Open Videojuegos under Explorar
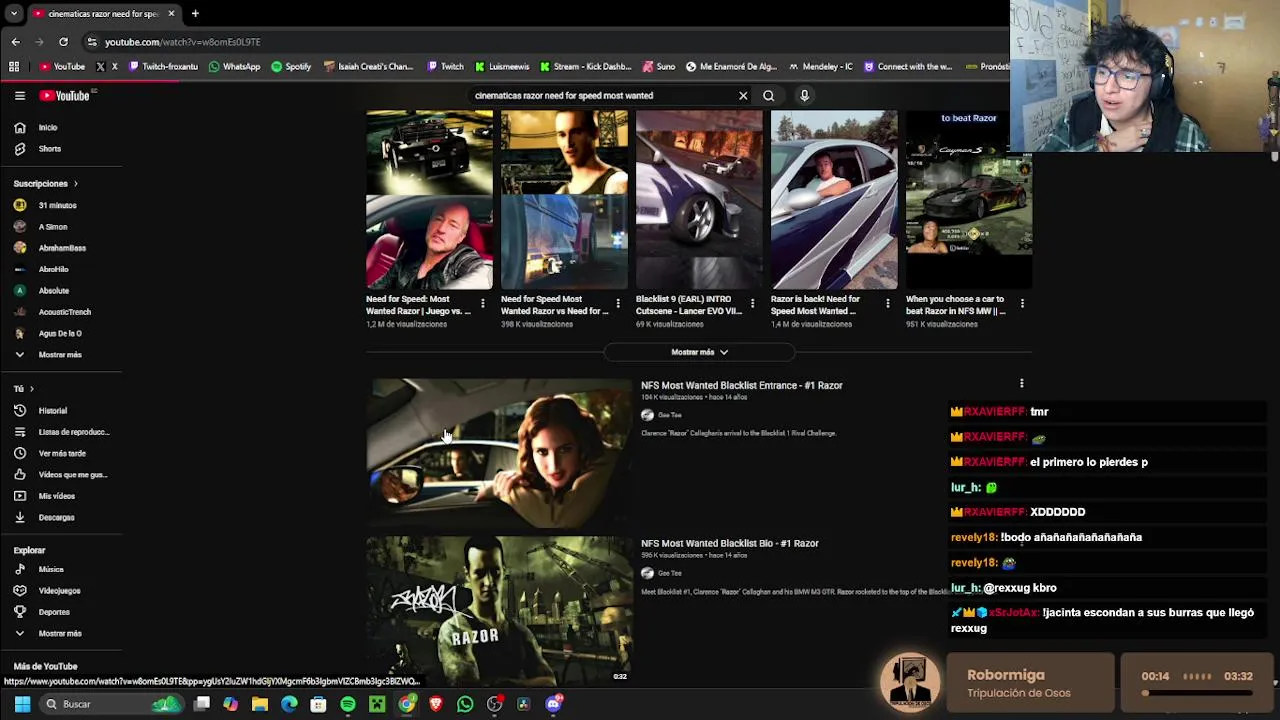Viewport: 1280px width, 720px height. (59, 591)
